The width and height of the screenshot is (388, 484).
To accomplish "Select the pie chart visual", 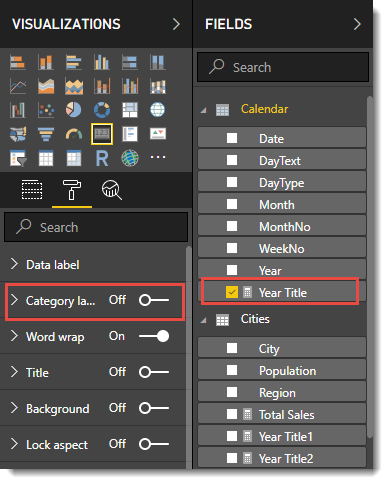I will coord(74,110).
